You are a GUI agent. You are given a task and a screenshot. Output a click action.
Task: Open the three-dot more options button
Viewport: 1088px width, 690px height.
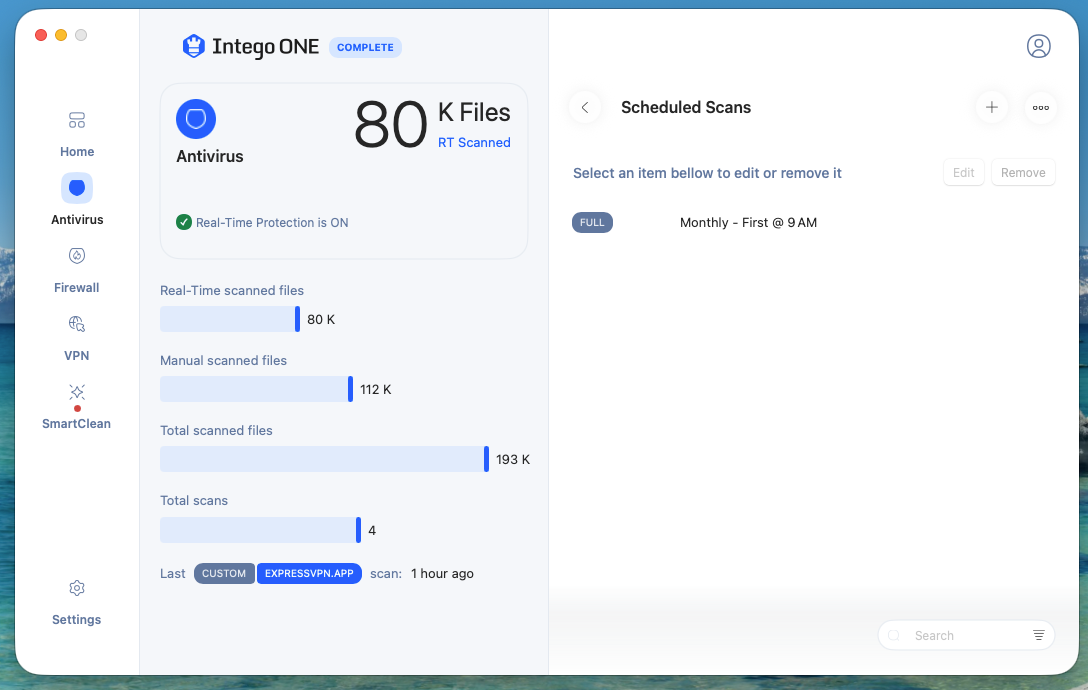tap(1041, 108)
